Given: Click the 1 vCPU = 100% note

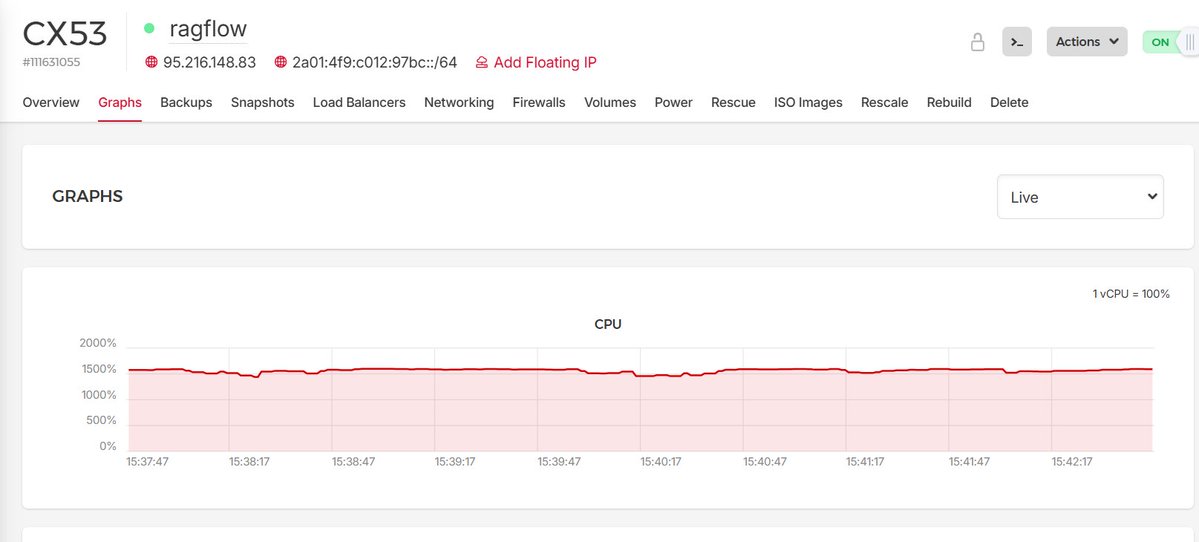Looking at the screenshot, I should 1131,294.
